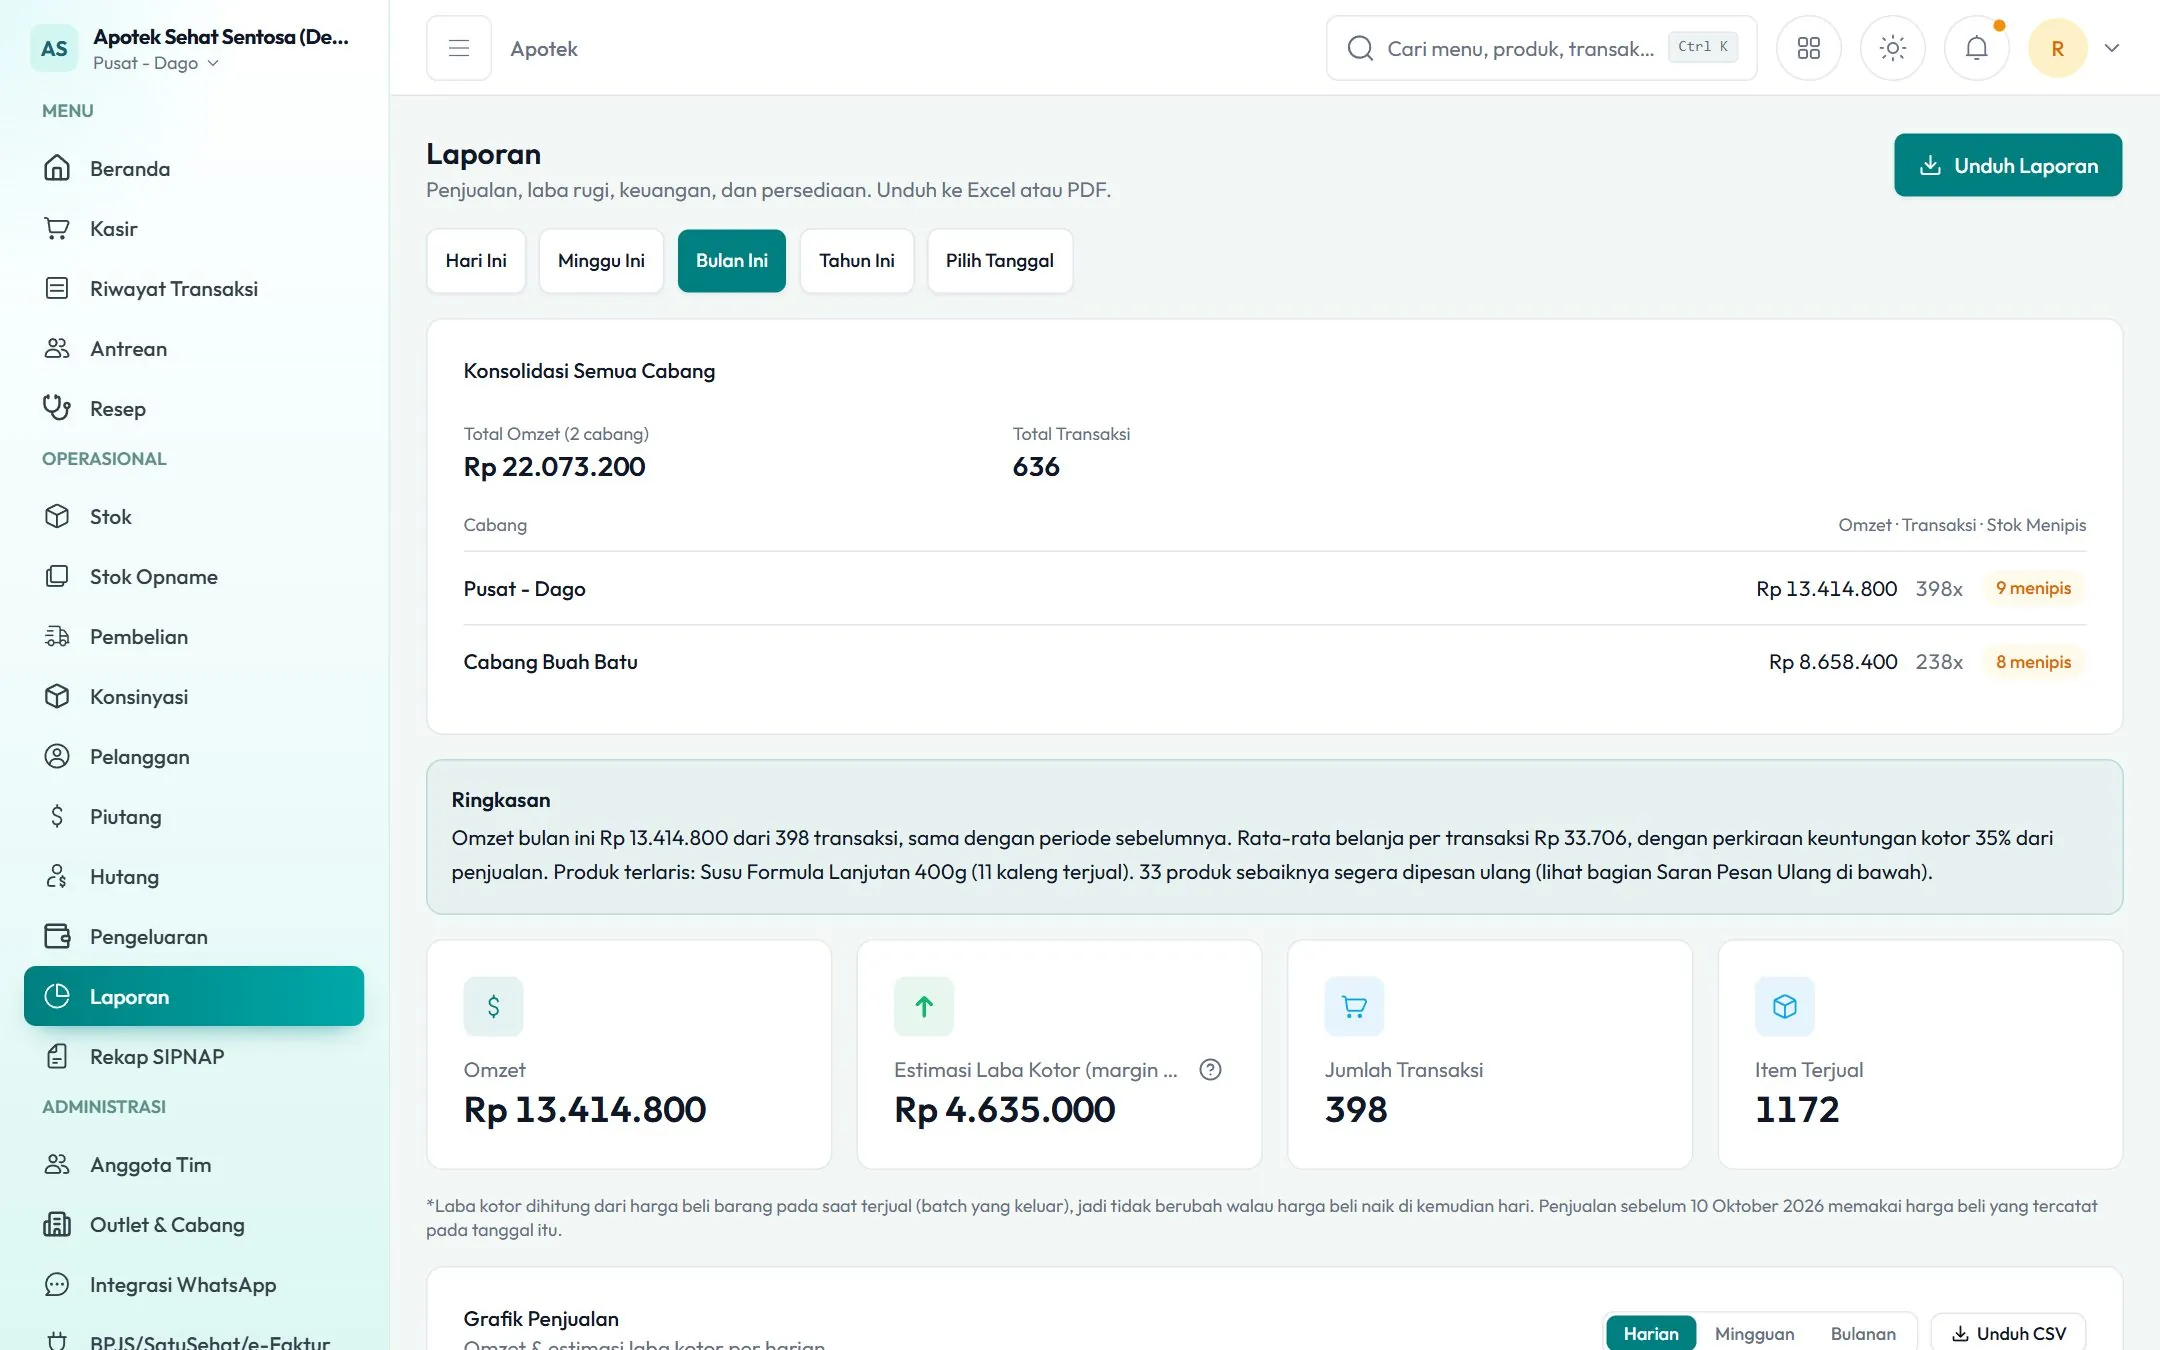Go to Anggota Tim menu item
2160x1350 pixels.
coord(194,1164)
